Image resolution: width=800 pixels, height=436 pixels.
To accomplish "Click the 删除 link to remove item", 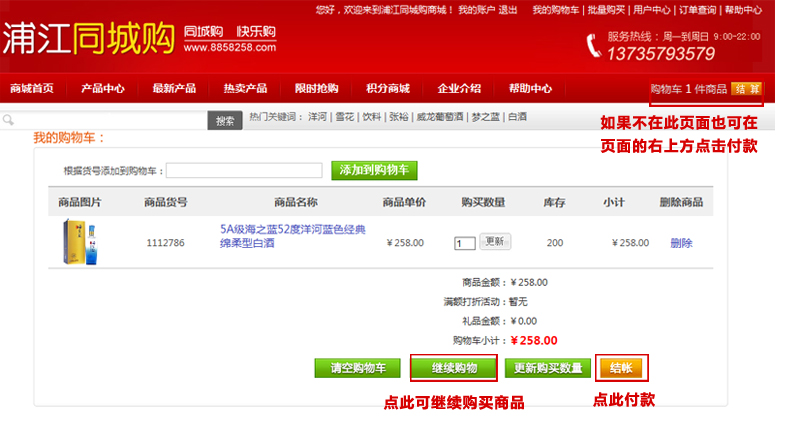I will tap(681, 243).
